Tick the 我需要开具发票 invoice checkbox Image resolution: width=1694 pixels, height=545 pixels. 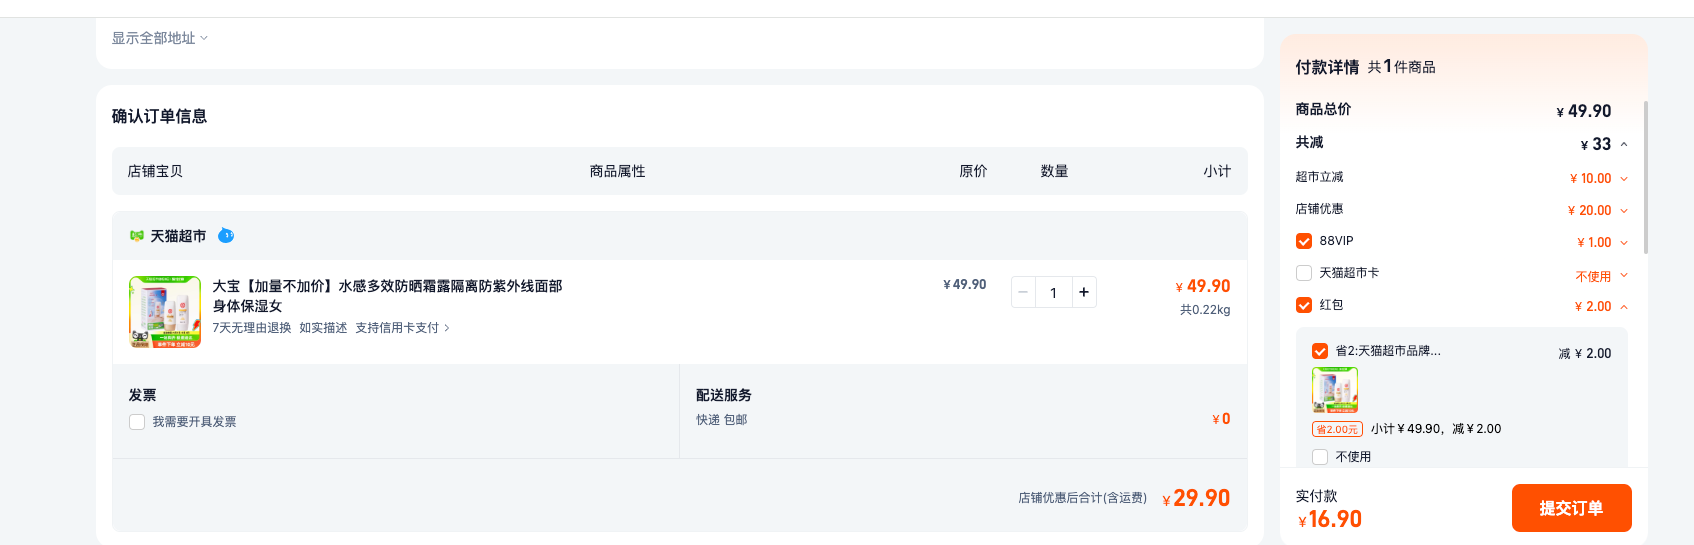(137, 422)
